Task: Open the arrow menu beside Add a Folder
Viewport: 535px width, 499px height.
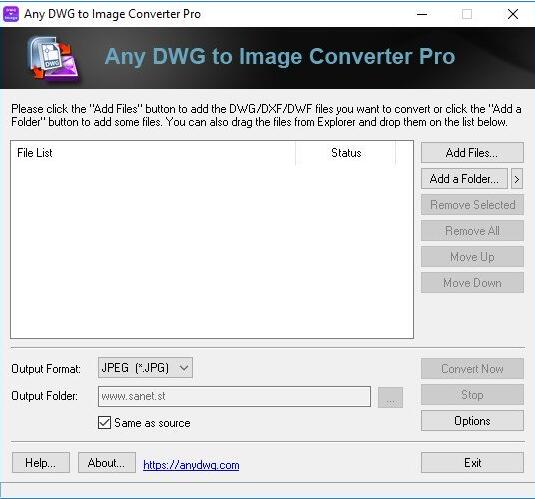Action: [x=517, y=179]
